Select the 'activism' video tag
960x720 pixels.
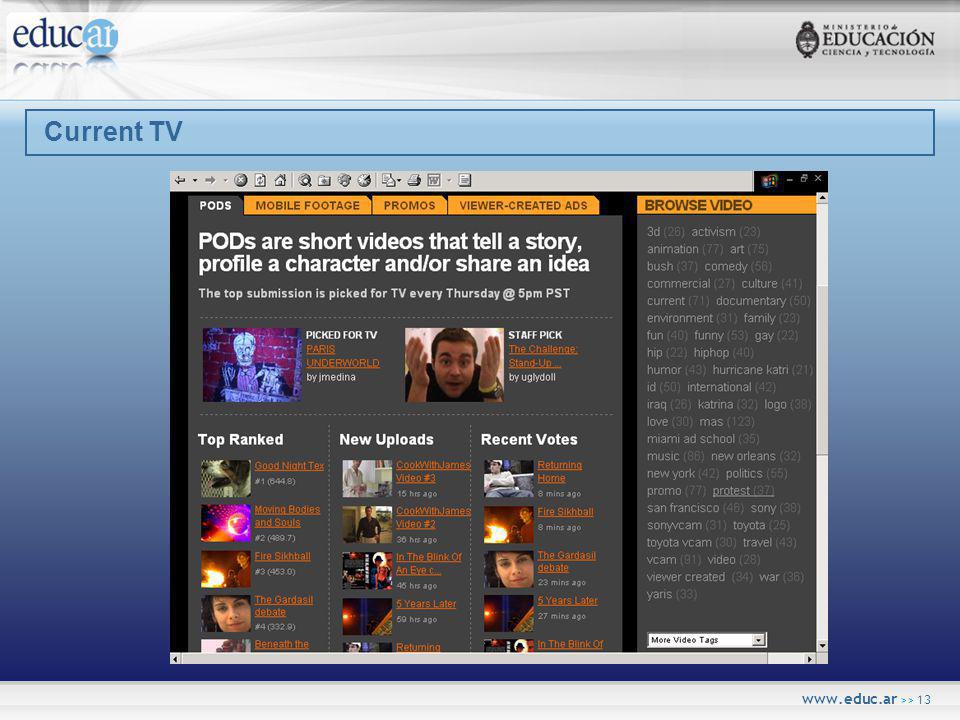point(713,231)
